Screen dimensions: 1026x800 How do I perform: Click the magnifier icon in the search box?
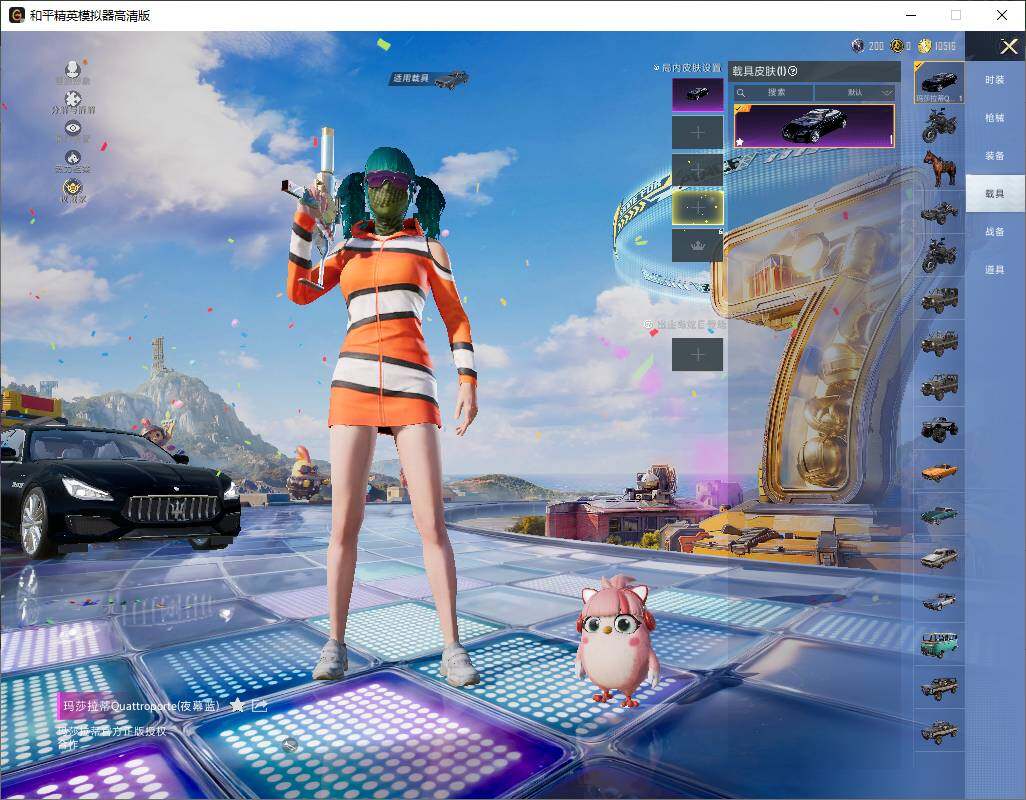[741, 92]
